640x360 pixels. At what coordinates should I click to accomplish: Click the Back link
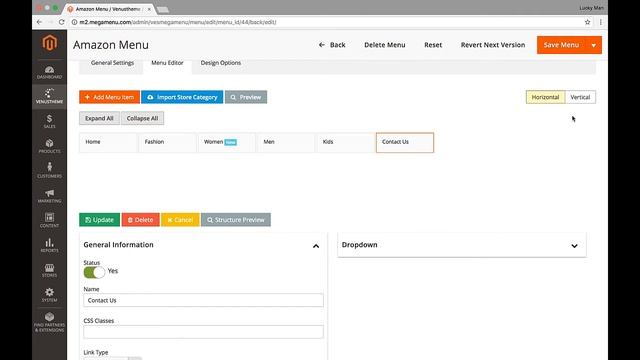tap(332, 45)
